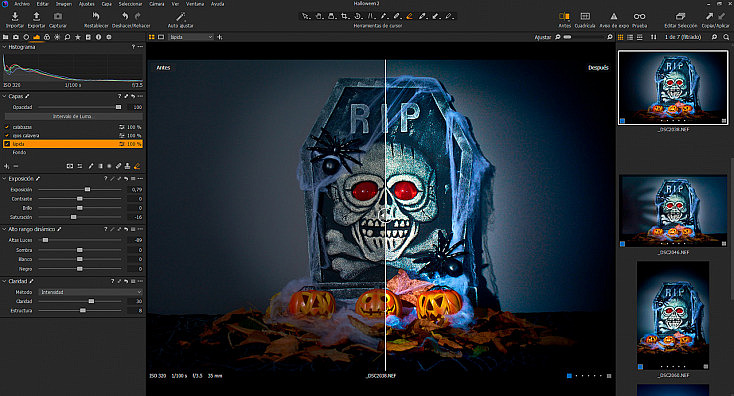
Task: Select the pointer cursor tool
Action: [x=306, y=16]
